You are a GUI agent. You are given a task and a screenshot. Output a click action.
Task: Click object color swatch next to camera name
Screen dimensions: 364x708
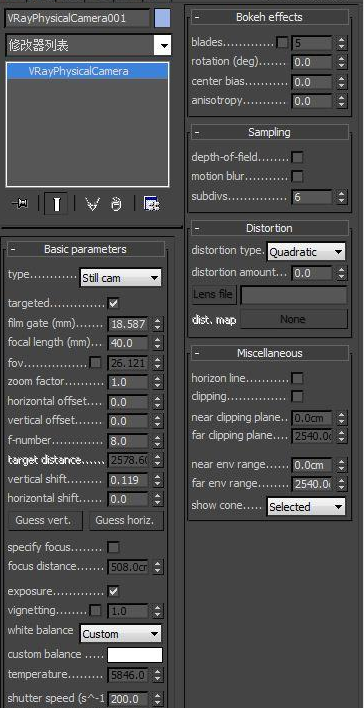(162, 19)
